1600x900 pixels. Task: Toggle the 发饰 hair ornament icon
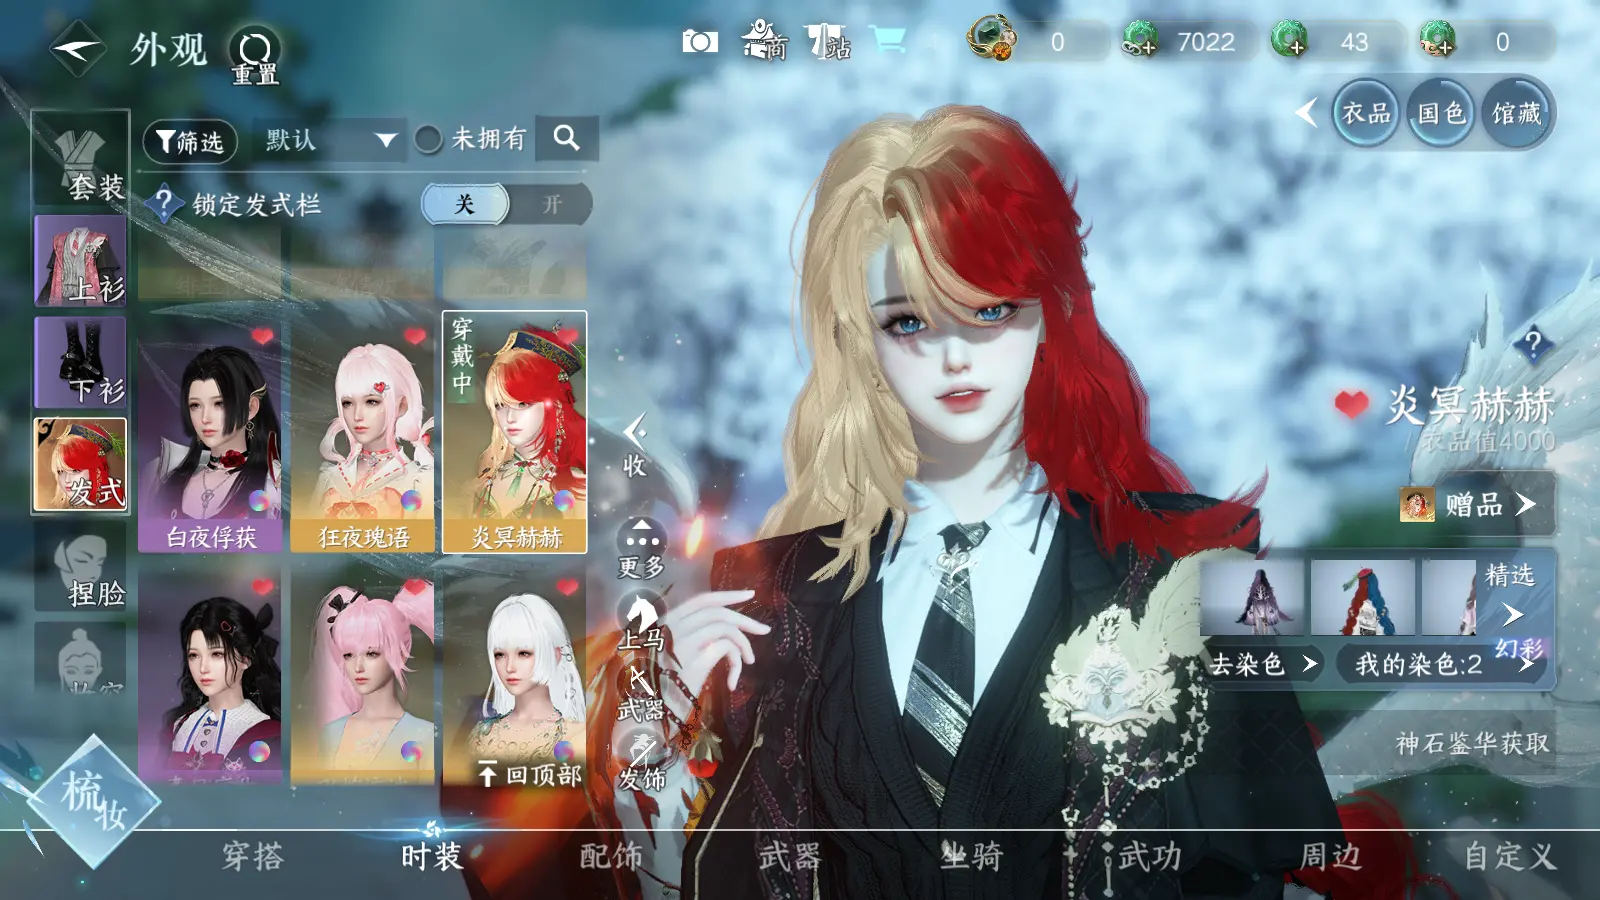(641, 763)
